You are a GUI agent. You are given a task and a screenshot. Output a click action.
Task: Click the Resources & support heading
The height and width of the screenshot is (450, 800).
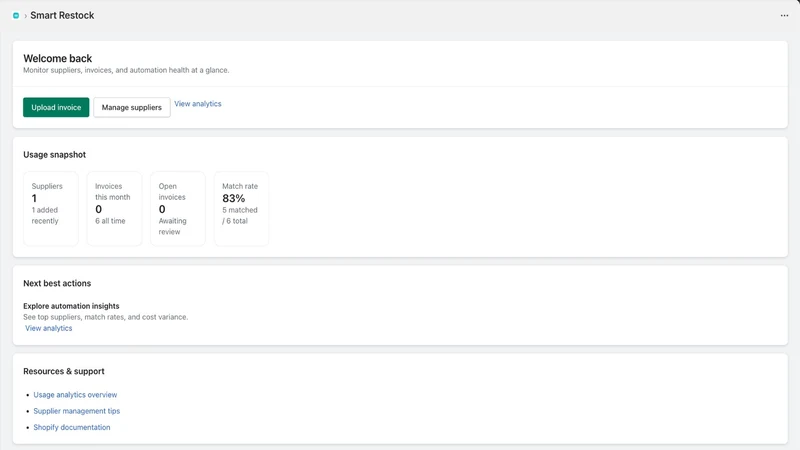pos(64,371)
